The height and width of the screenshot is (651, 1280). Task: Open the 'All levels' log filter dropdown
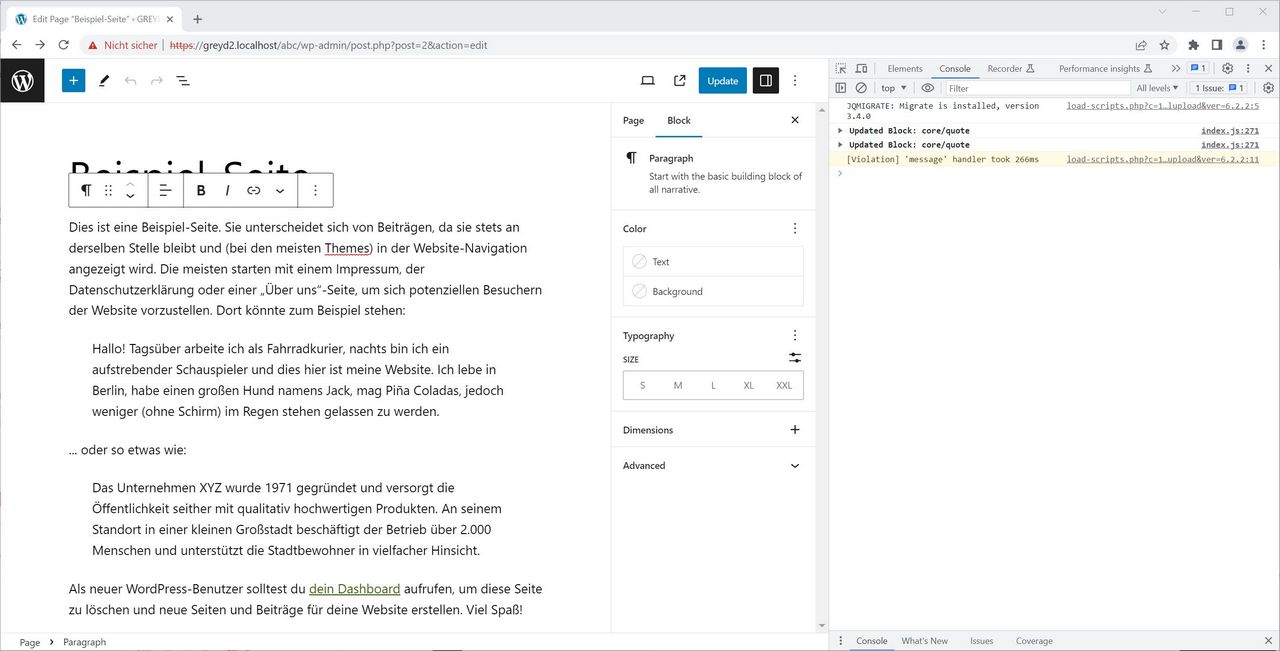[x=1157, y=87]
